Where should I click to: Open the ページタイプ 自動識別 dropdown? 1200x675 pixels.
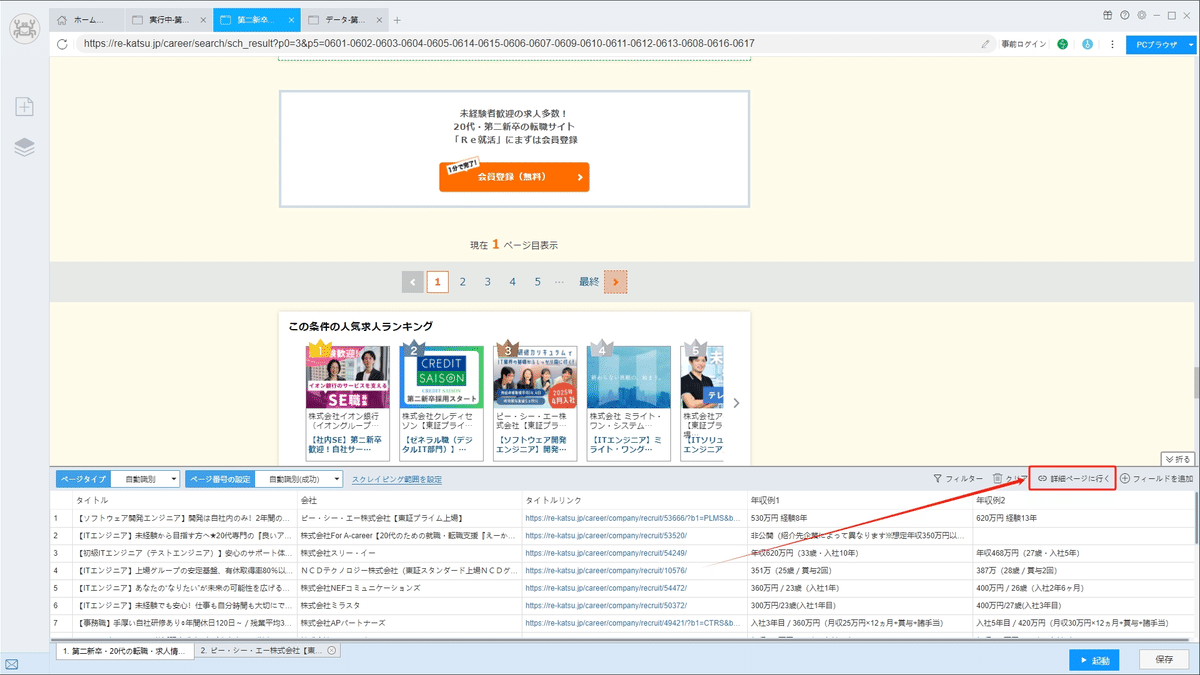click(x=146, y=479)
